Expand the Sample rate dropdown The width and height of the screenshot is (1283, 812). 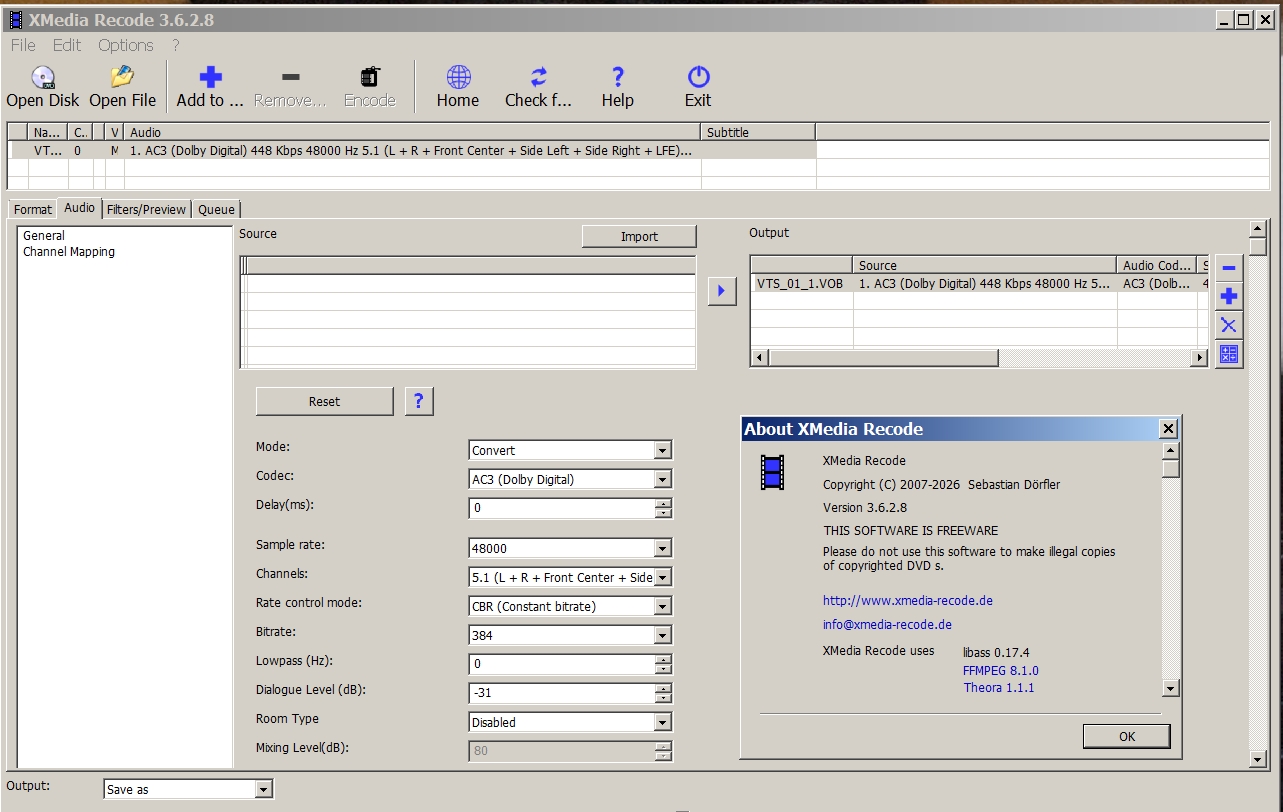pos(662,549)
